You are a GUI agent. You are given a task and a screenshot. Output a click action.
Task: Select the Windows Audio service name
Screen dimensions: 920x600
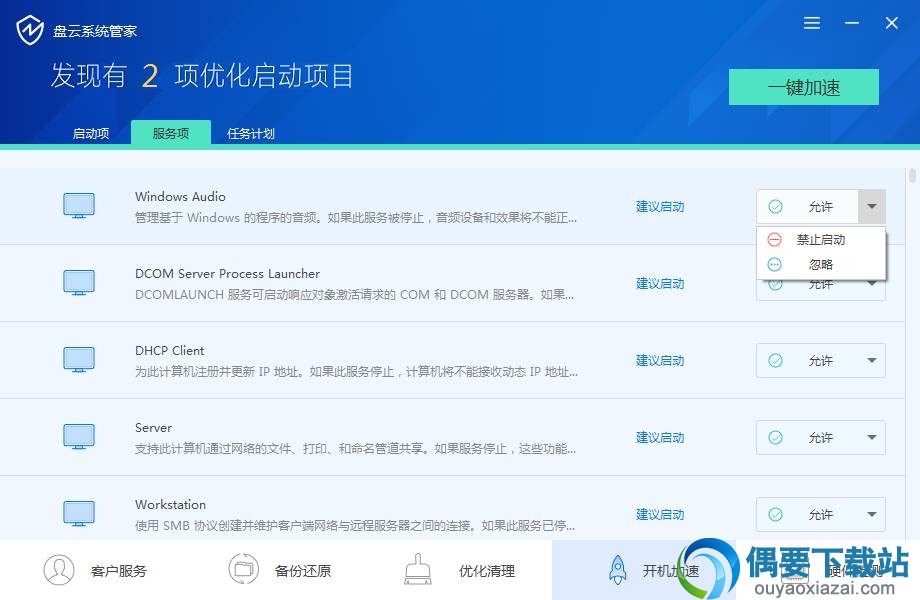tap(180, 196)
